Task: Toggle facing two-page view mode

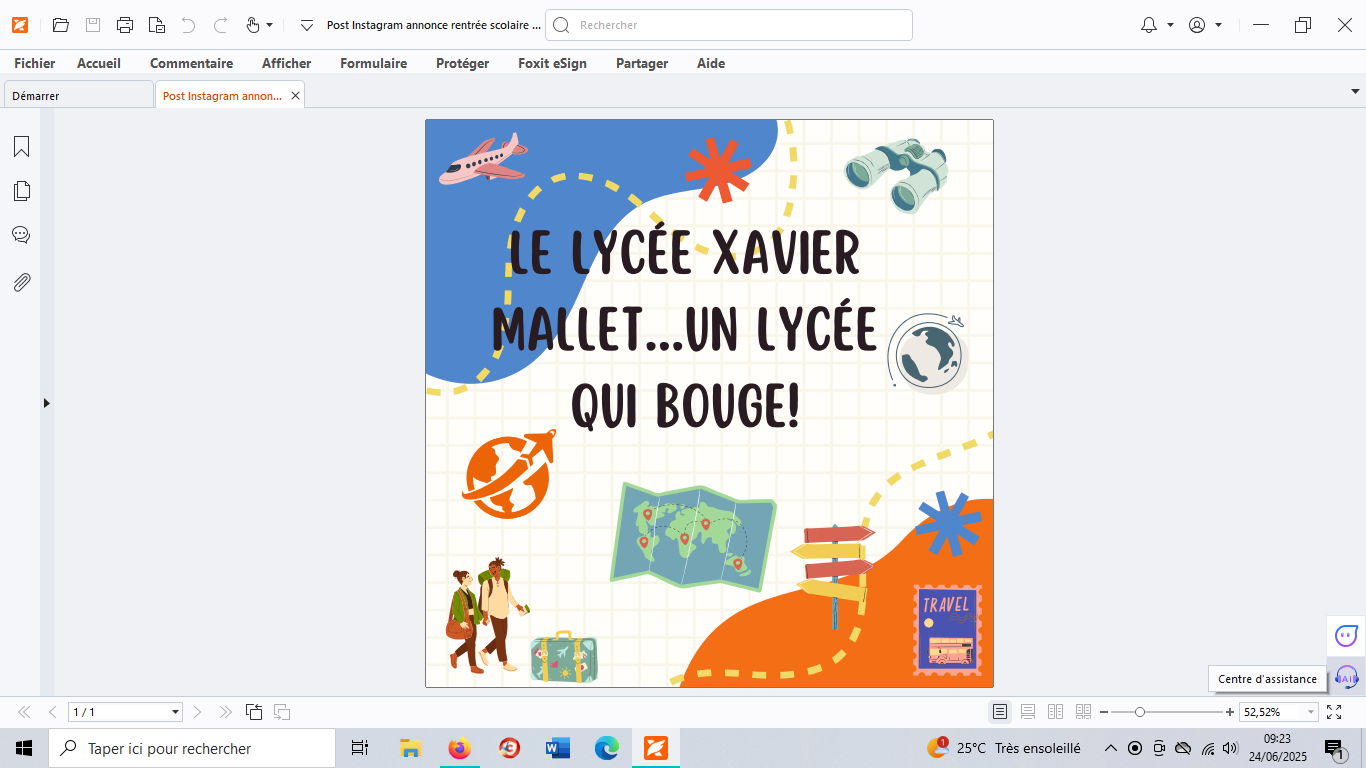Action: [1055, 712]
